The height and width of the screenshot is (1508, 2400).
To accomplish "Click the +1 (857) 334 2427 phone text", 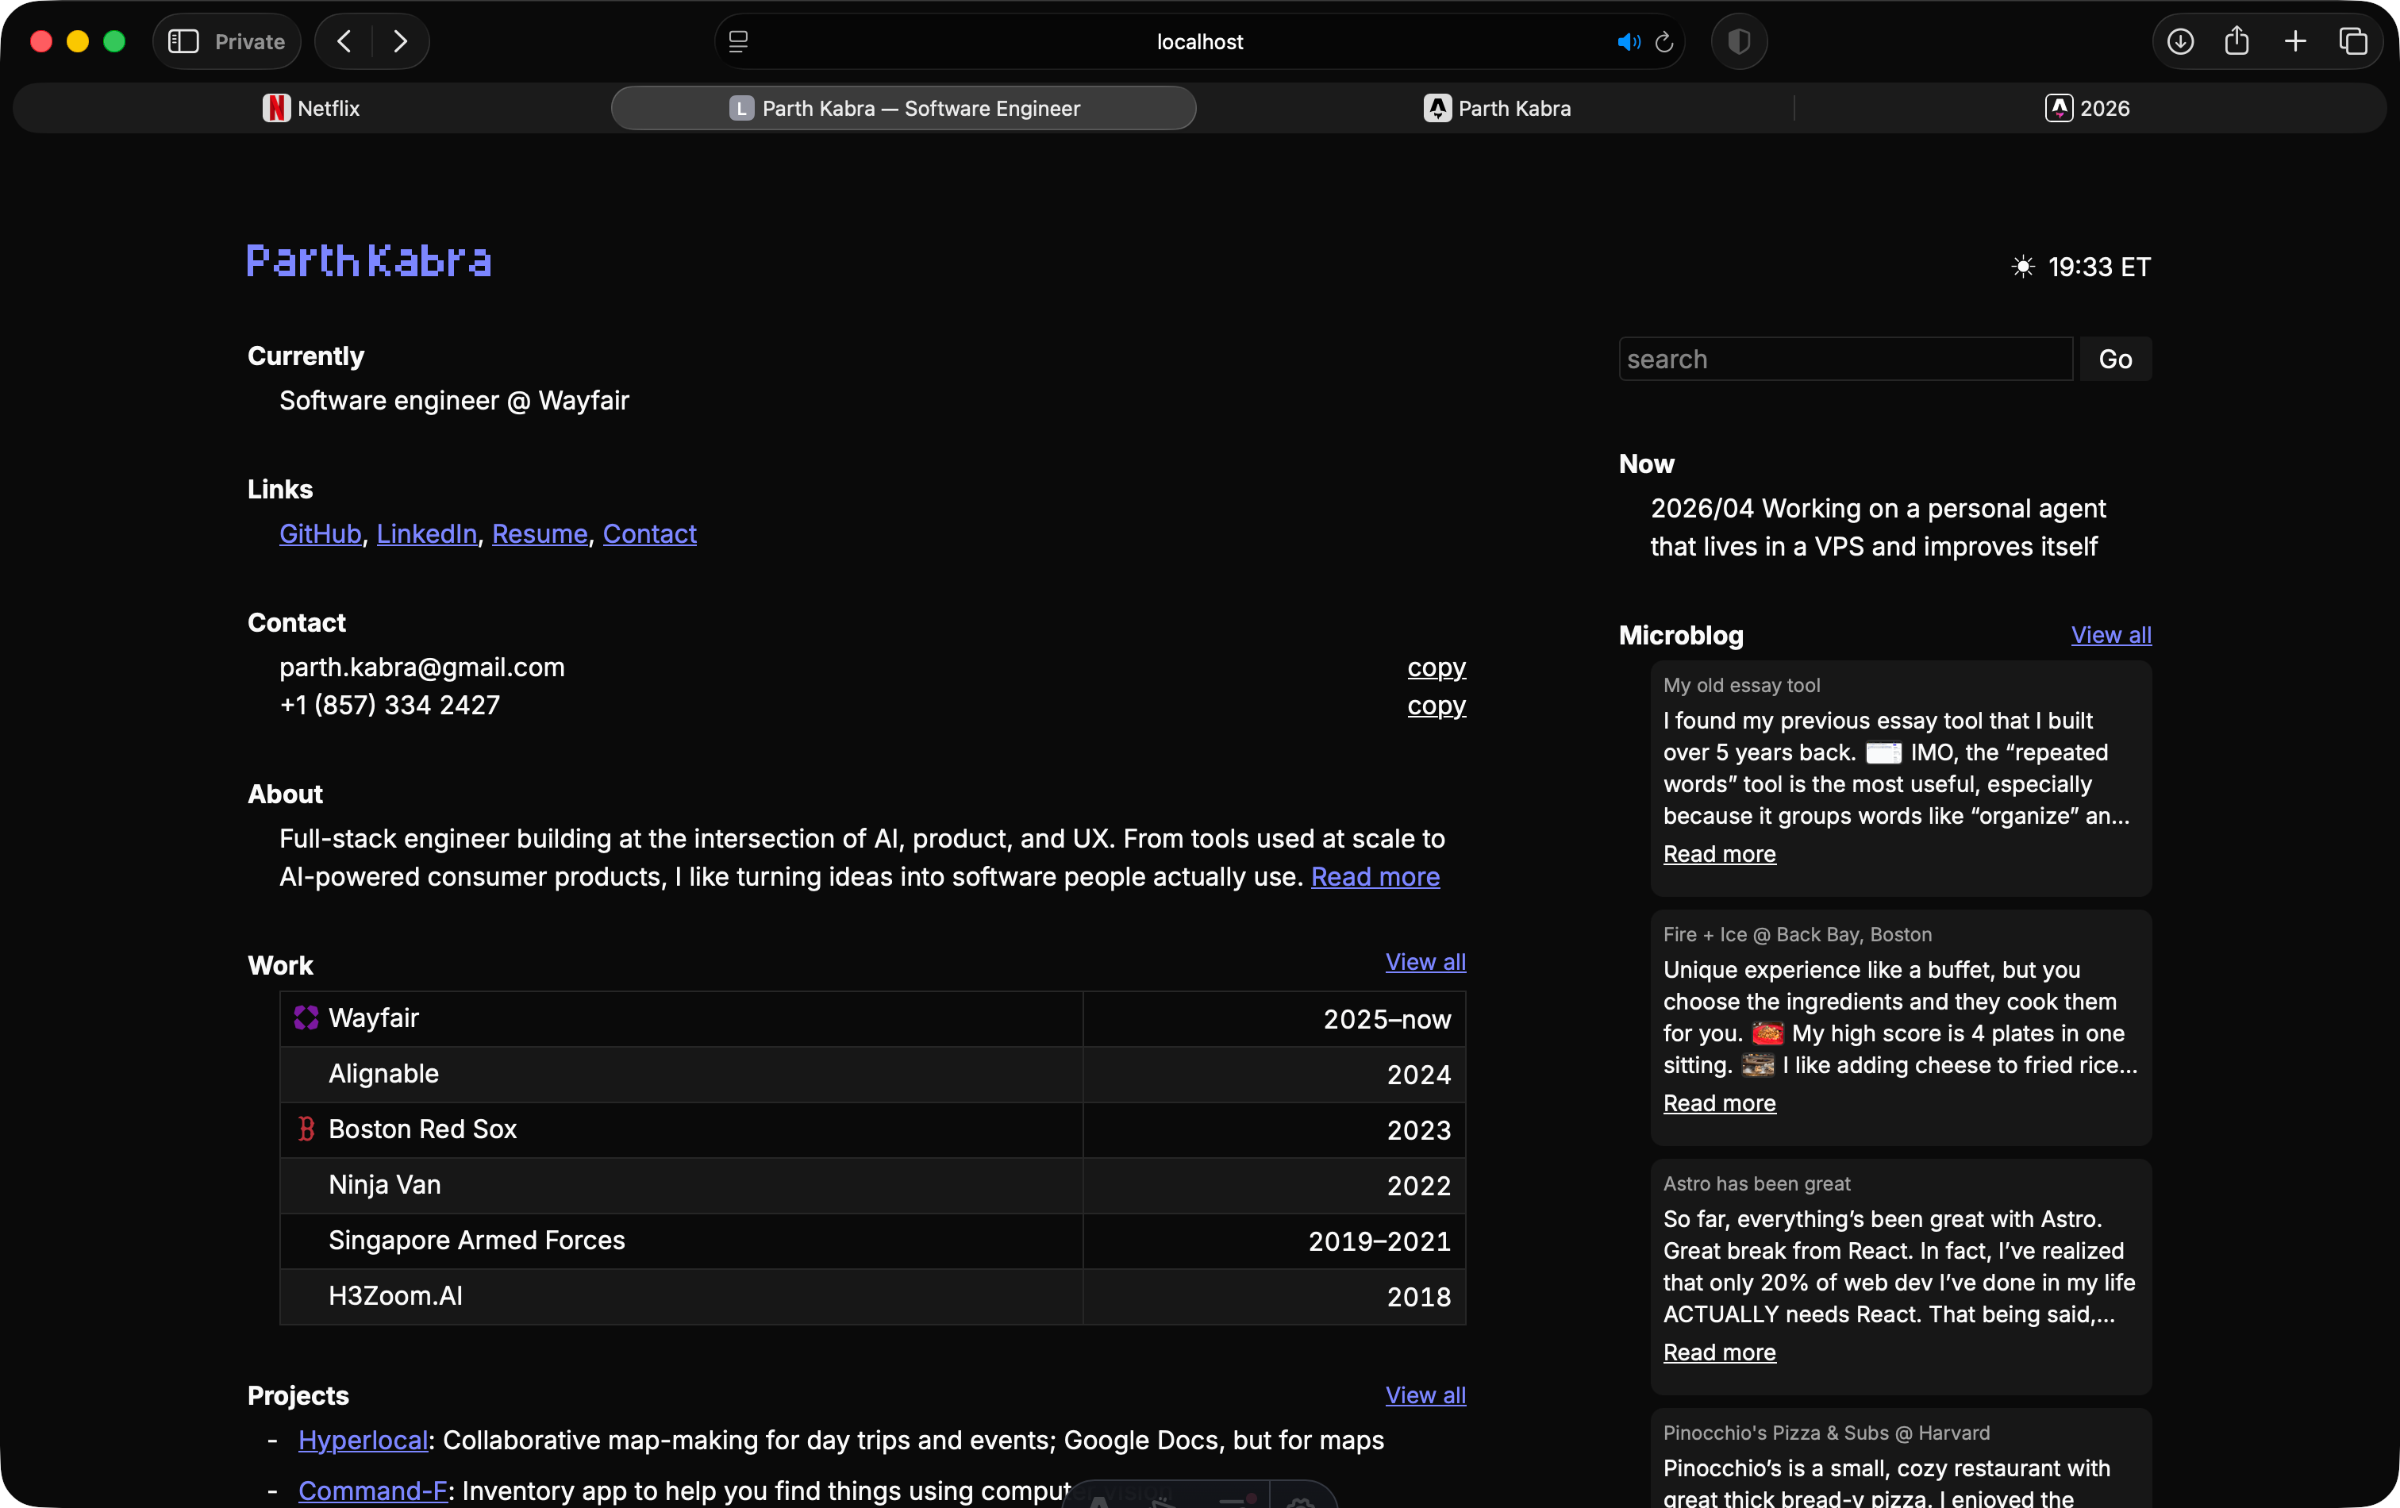I will point(389,705).
